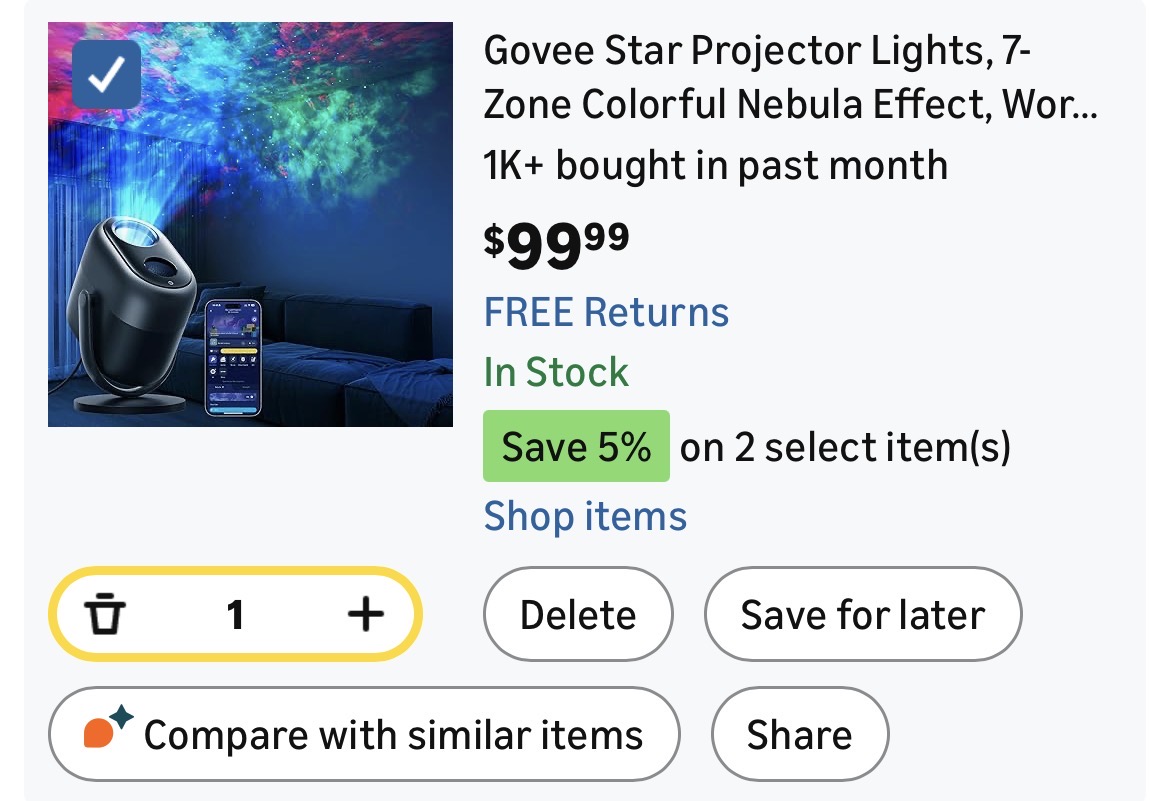
Task: Click the quantity number 1 field
Action: [x=235, y=614]
